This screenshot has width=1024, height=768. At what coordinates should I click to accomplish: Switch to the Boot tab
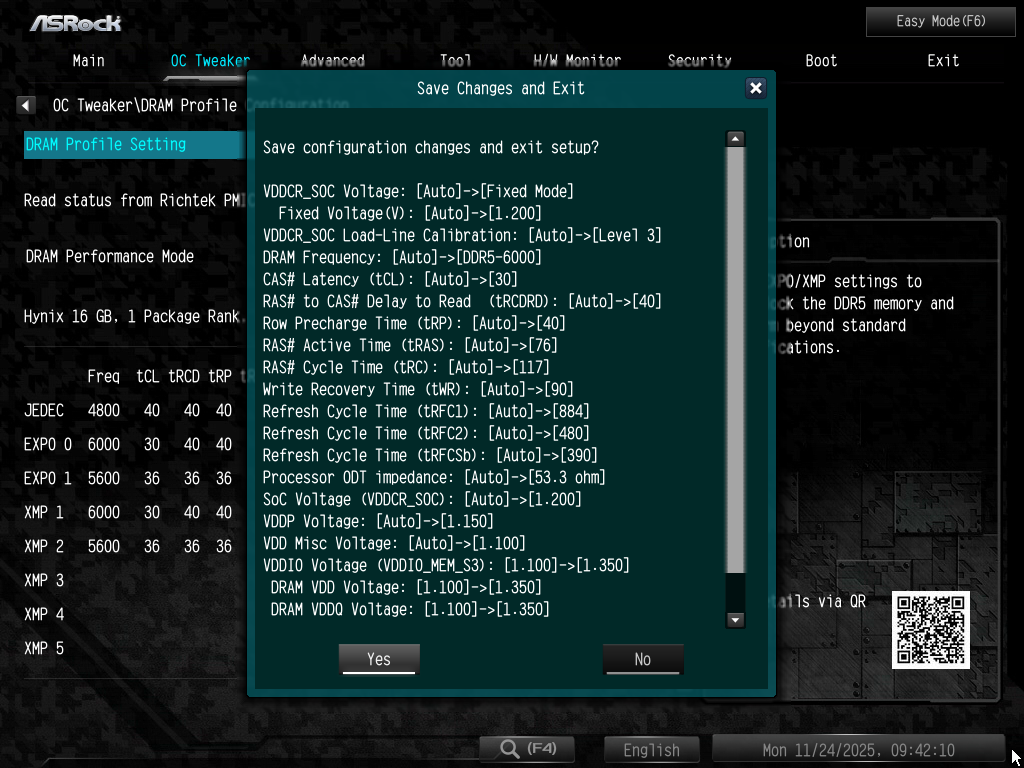[821, 61]
